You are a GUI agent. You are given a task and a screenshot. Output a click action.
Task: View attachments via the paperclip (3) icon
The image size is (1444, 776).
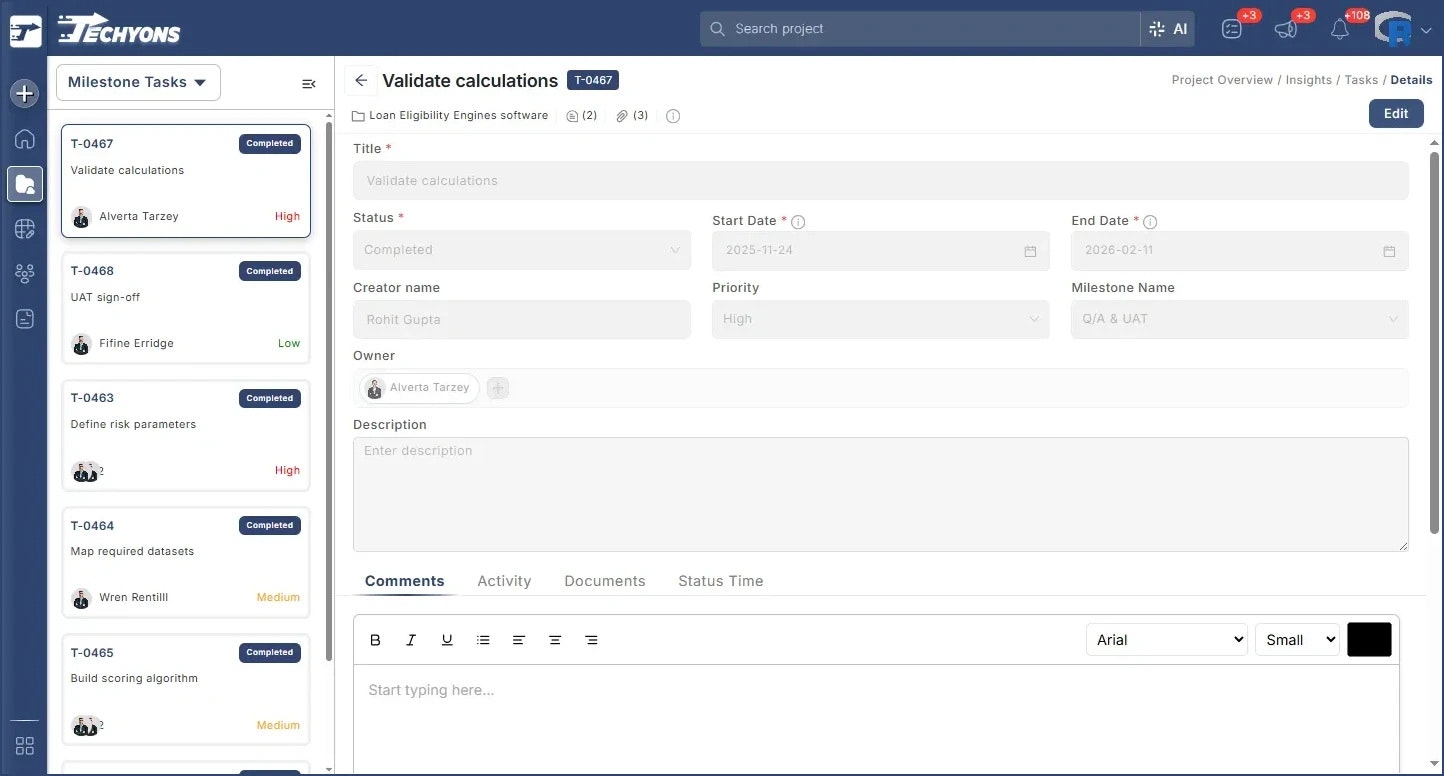(630, 115)
